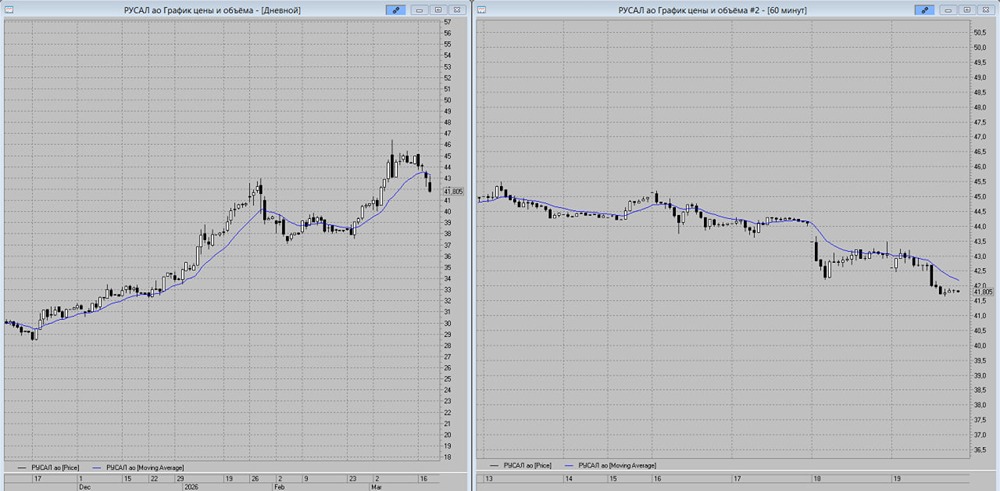This screenshot has height=491, width=1000.
Task: Click 'РУСАЛ ао [Moving Average]' legend in daily chart
Action: [x=147, y=467]
